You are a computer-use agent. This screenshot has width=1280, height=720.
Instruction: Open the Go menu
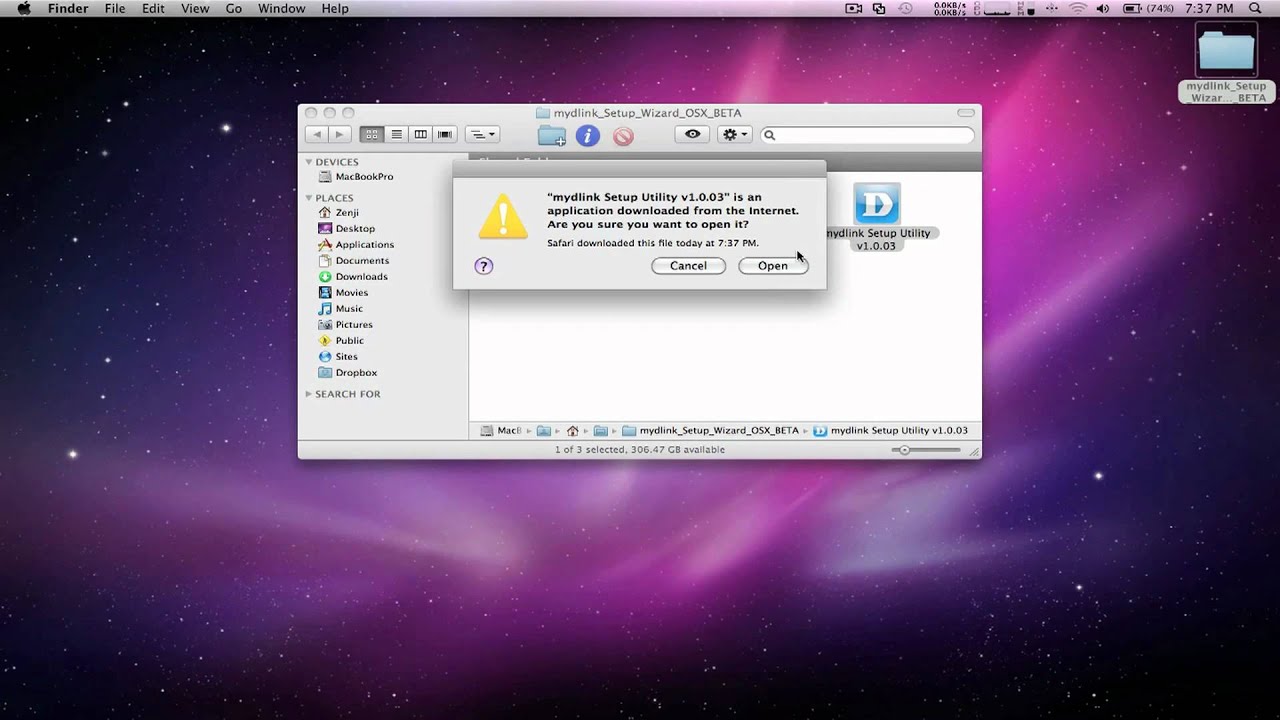click(234, 9)
